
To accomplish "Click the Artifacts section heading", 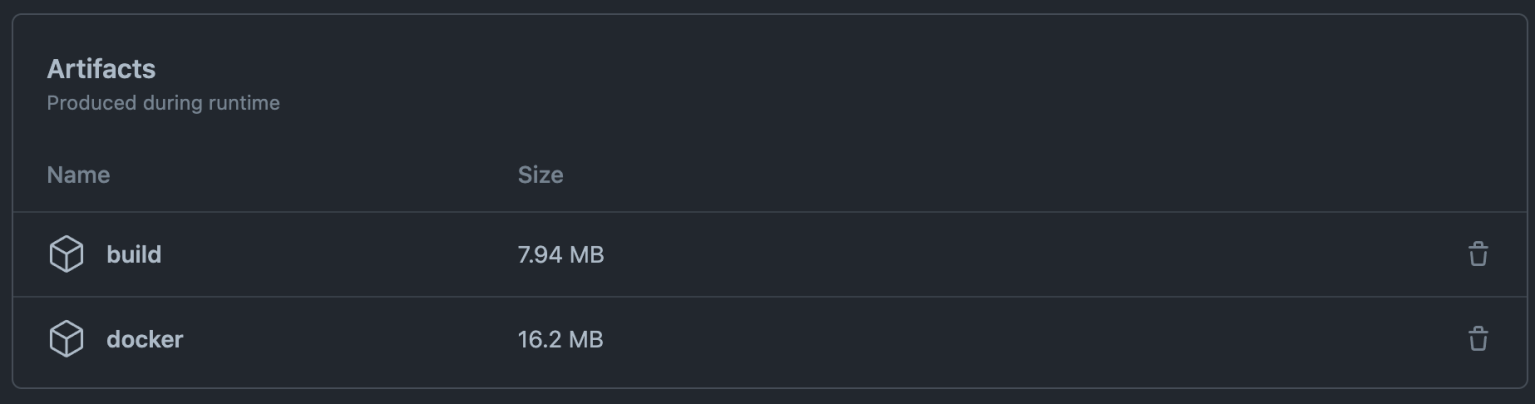I will pos(101,69).
